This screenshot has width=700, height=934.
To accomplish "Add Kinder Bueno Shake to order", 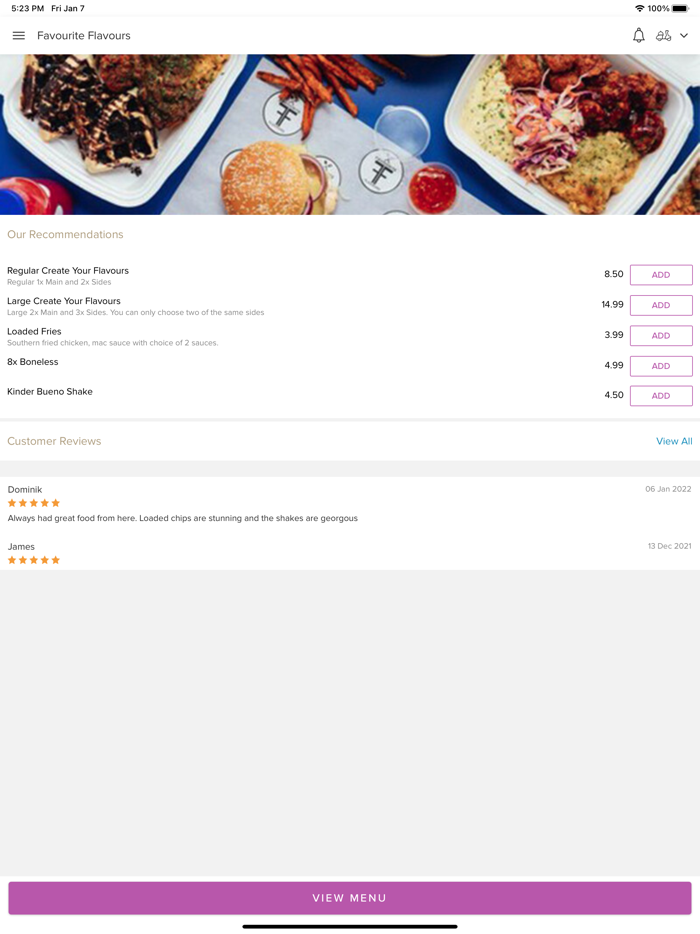I will click(x=660, y=396).
